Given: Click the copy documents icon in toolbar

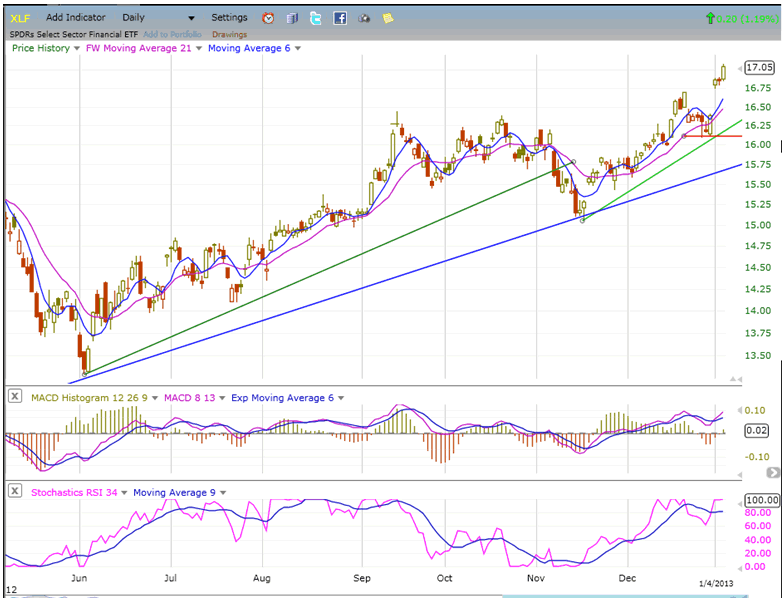Looking at the screenshot, I should pos(292,18).
